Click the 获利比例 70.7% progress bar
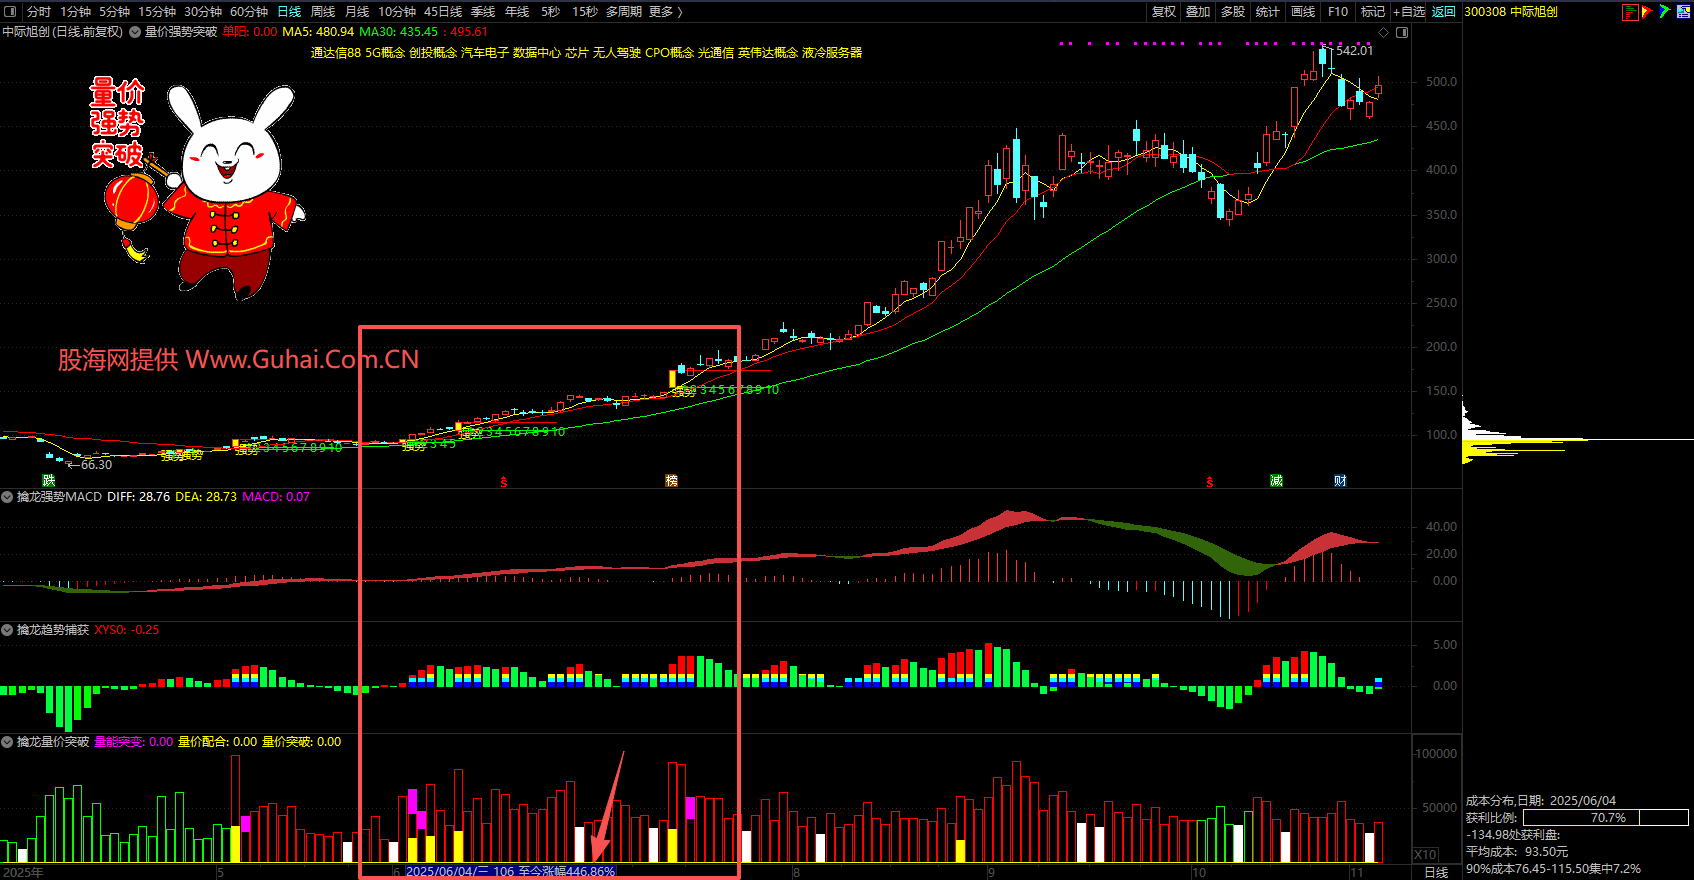 [x=1606, y=818]
